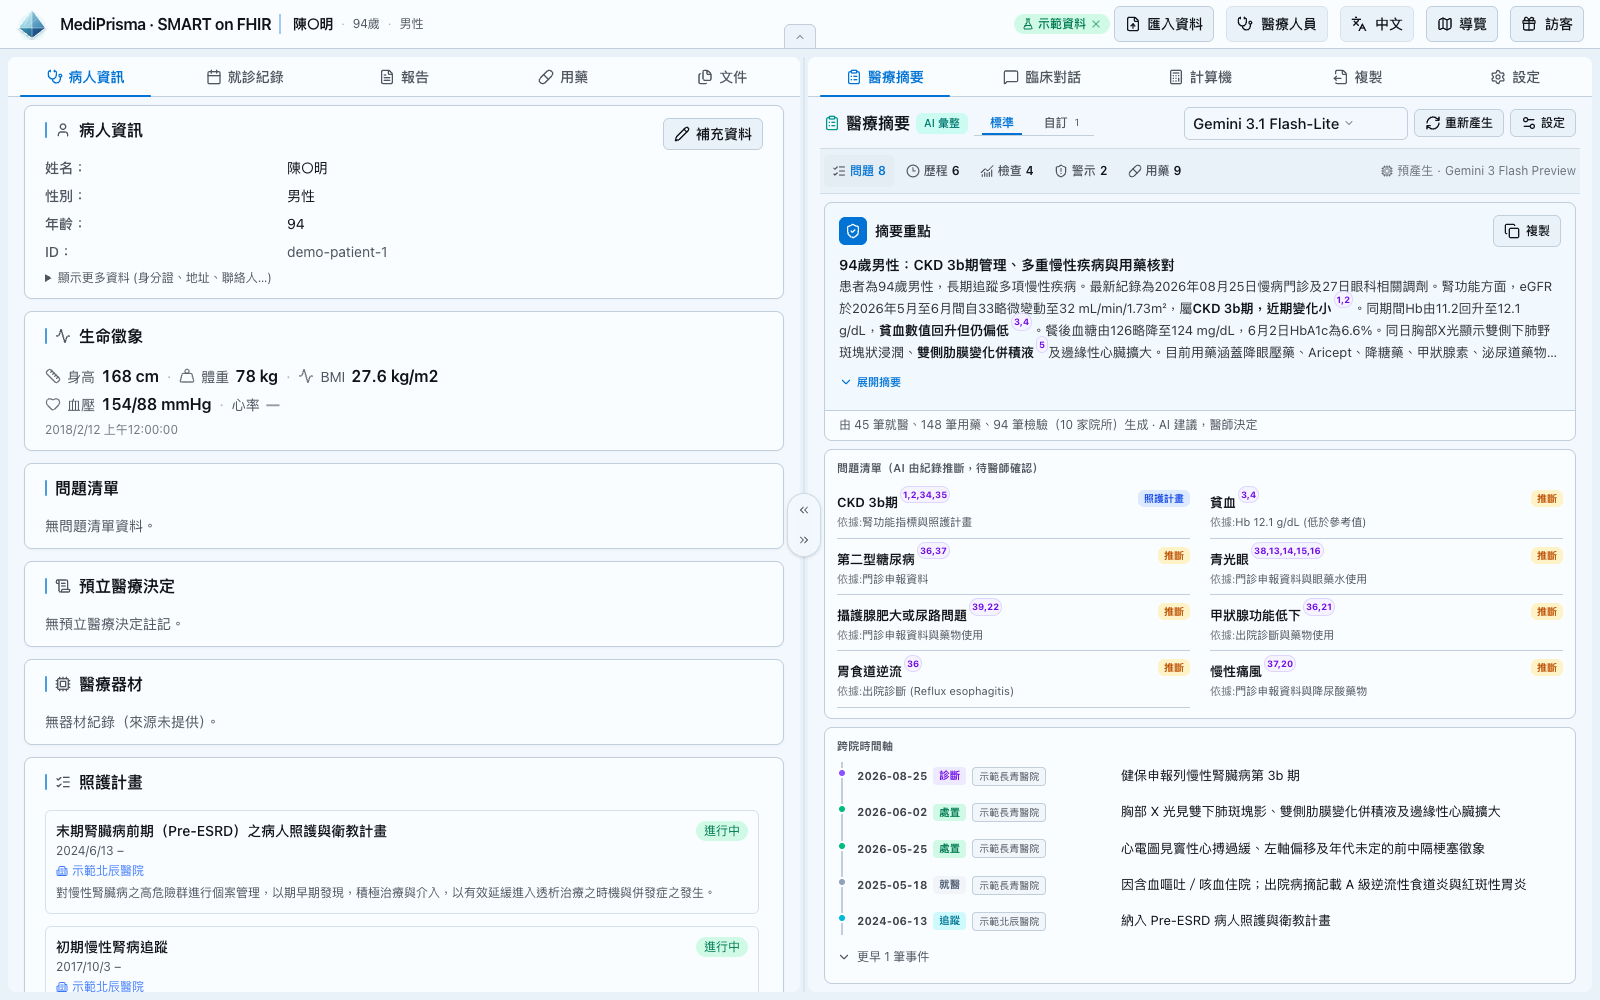Switch language via 中文 button
The height and width of the screenshot is (1000, 1600).
coord(1377,24)
